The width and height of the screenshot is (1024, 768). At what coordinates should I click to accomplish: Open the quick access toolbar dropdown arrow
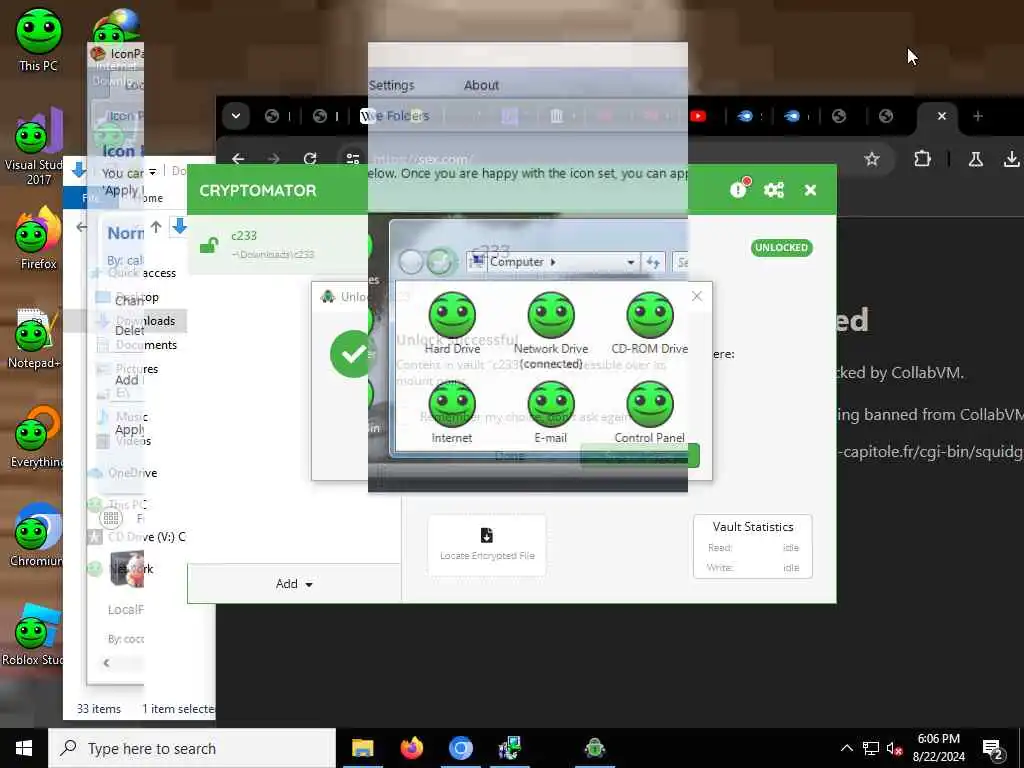pyautogui.click(x=152, y=172)
